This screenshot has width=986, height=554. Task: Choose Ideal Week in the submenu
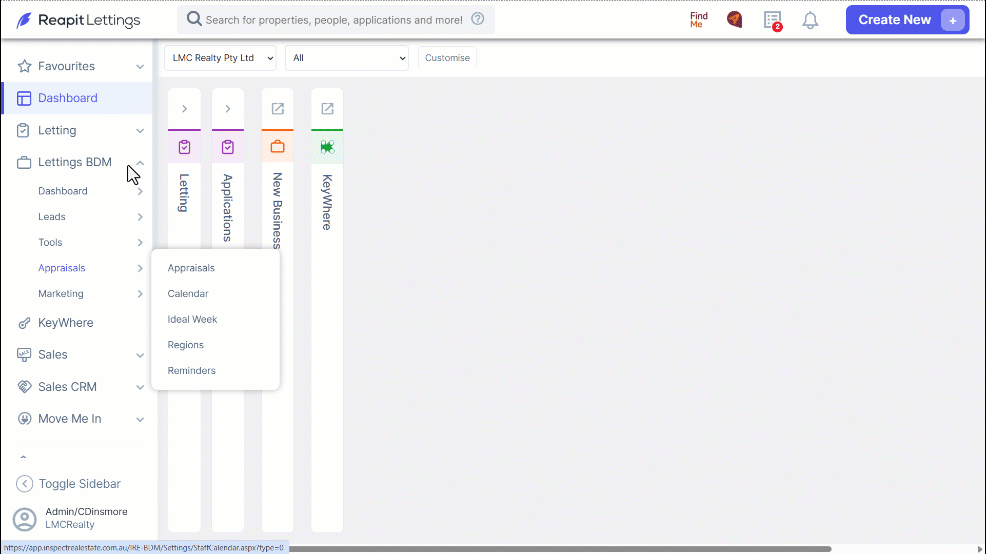(x=192, y=319)
